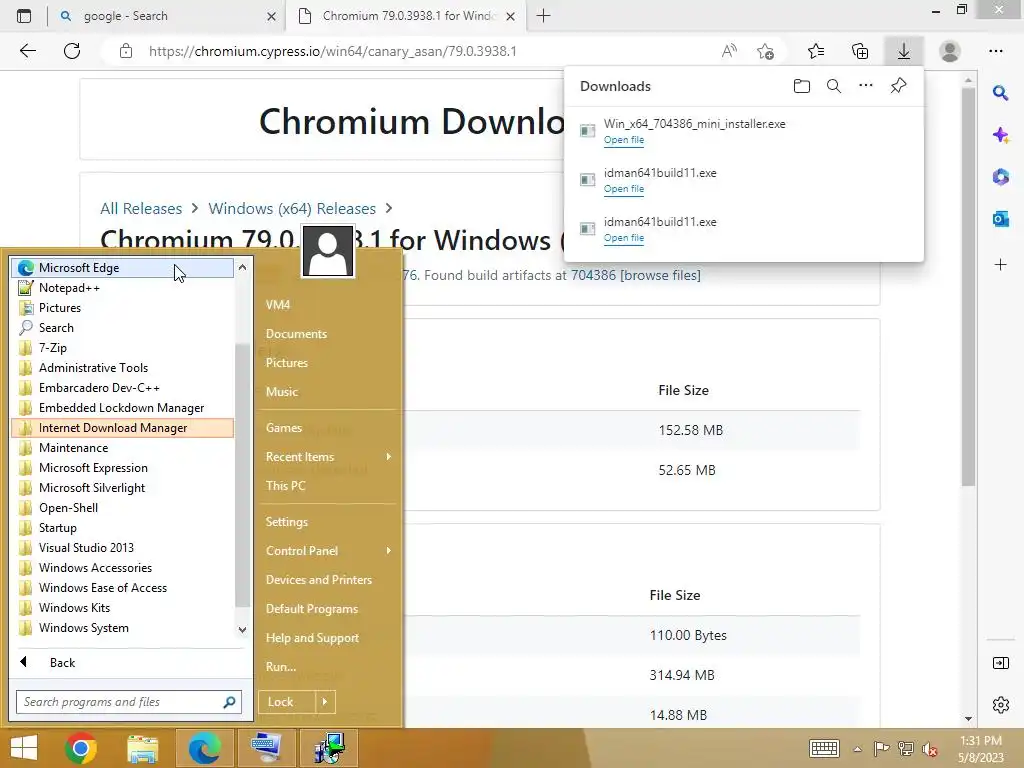The width and height of the screenshot is (1024, 768).
Task: Open file for first idman641build11.exe entry
Action: pos(624,189)
